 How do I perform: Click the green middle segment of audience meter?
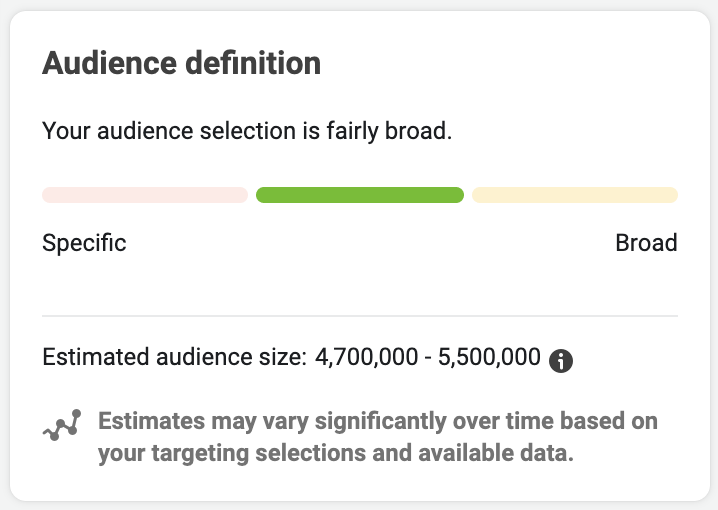tap(360, 195)
